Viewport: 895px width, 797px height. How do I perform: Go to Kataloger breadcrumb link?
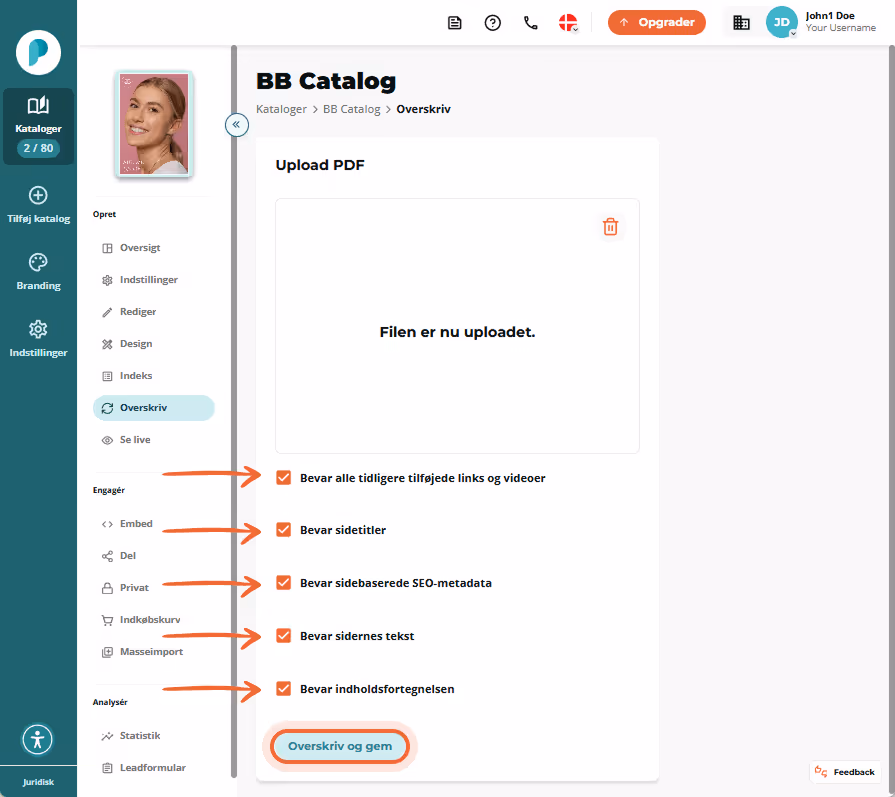[x=281, y=109]
